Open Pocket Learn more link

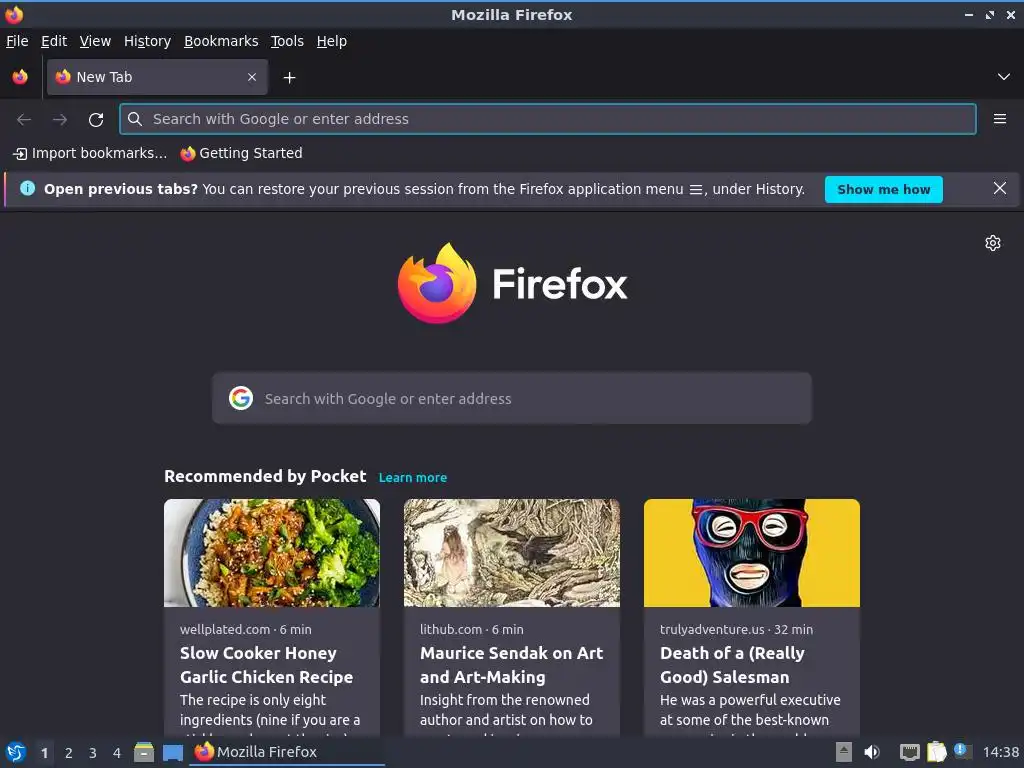tap(413, 477)
